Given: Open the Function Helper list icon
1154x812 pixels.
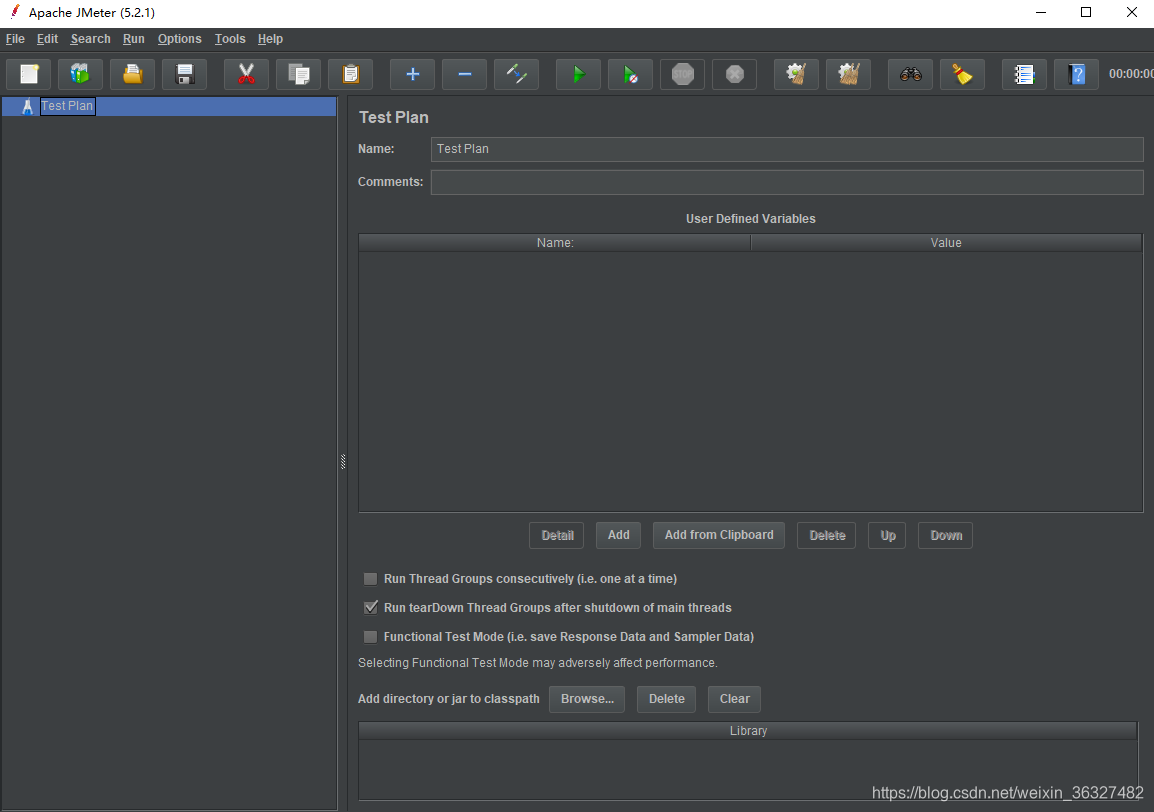Looking at the screenshot, I should 1024,74.
